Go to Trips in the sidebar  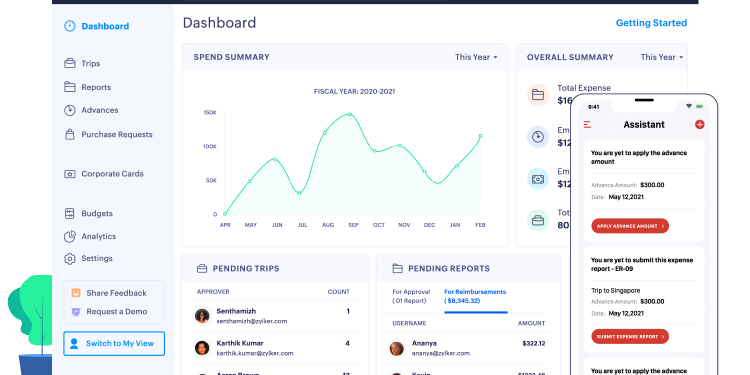tap(90, 64)
